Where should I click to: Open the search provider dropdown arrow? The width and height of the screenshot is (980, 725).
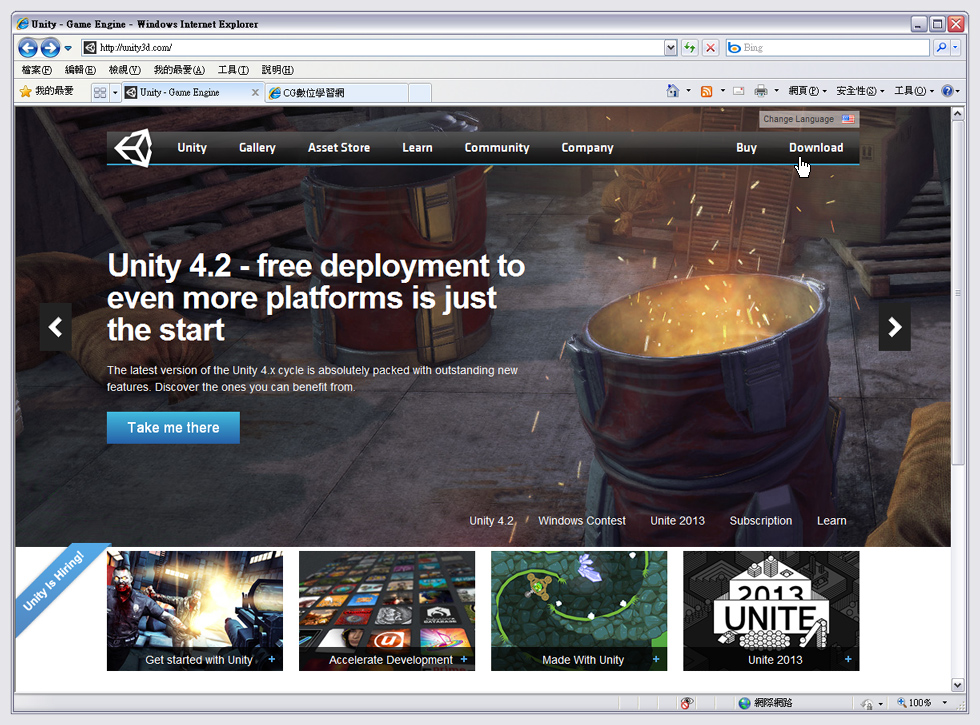click(955, 48)
